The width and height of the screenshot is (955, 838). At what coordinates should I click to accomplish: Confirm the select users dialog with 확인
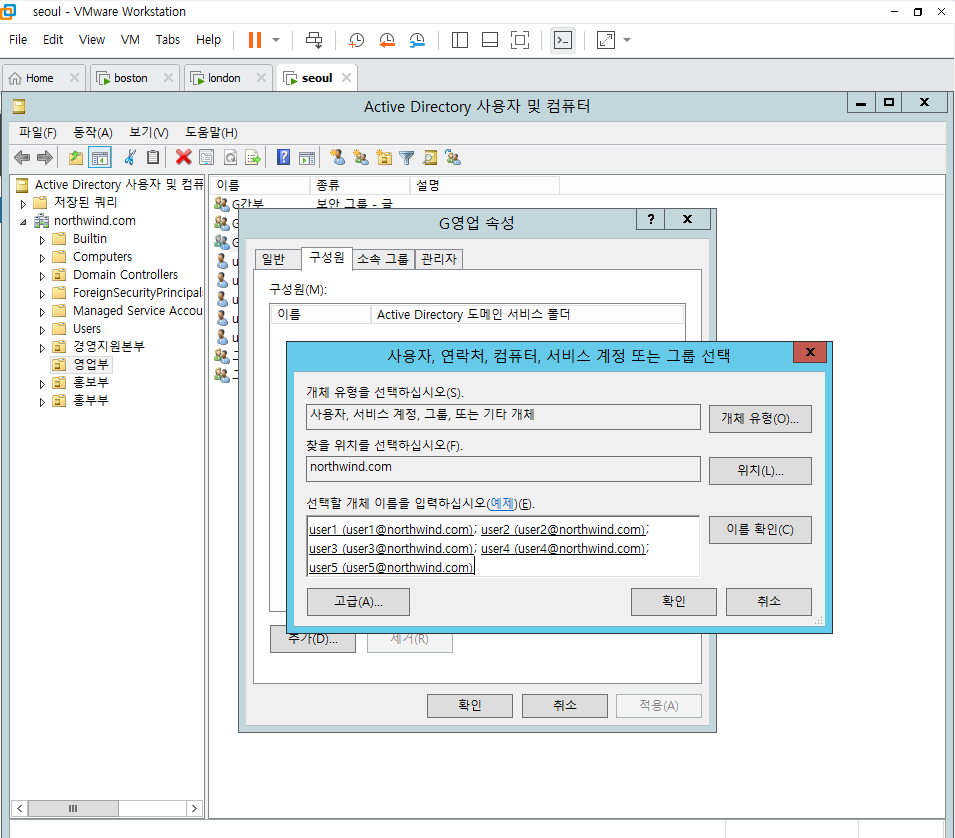(x=674, y=602)
